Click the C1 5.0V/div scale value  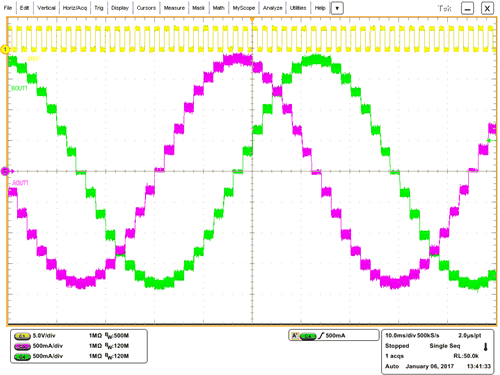click(44, 336)
